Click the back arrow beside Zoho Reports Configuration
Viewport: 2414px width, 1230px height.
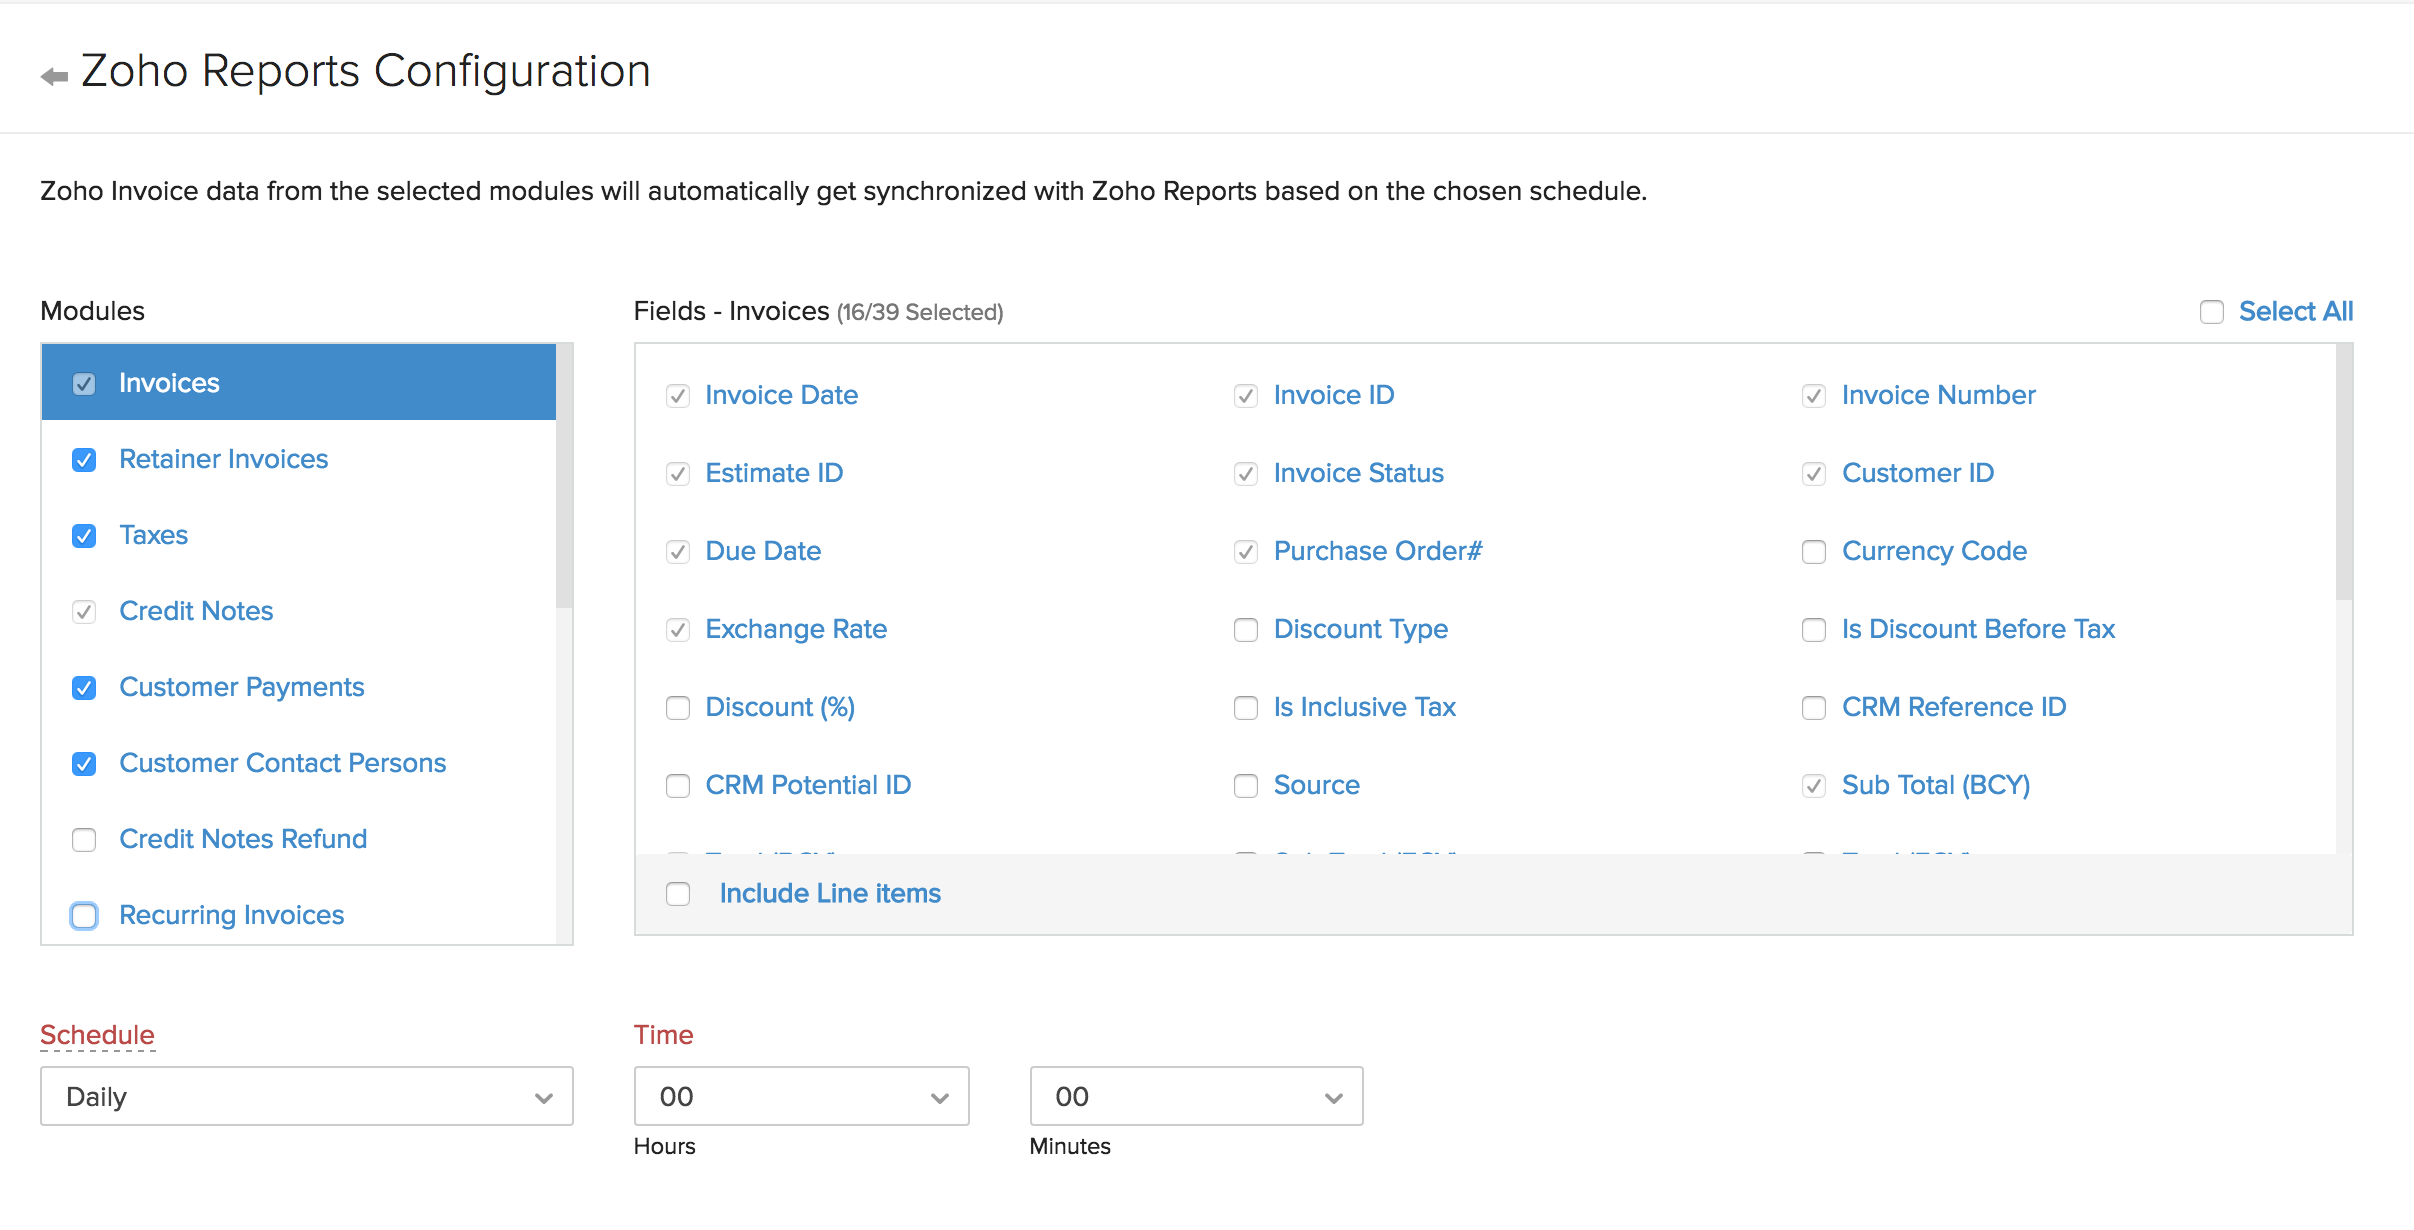point(54,76)
